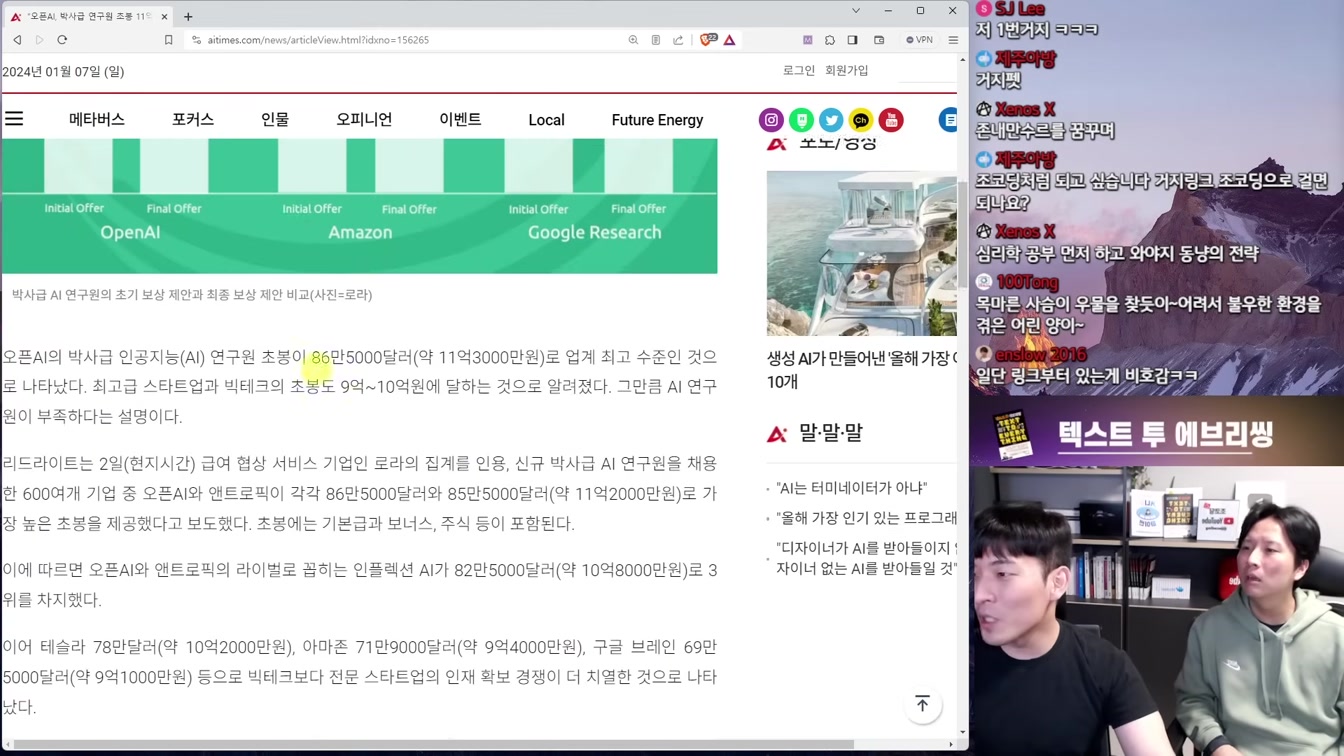Click the zoom magnifier in address bar
This screenshot has width=1344, height=756.
click(x=633, y=40)
